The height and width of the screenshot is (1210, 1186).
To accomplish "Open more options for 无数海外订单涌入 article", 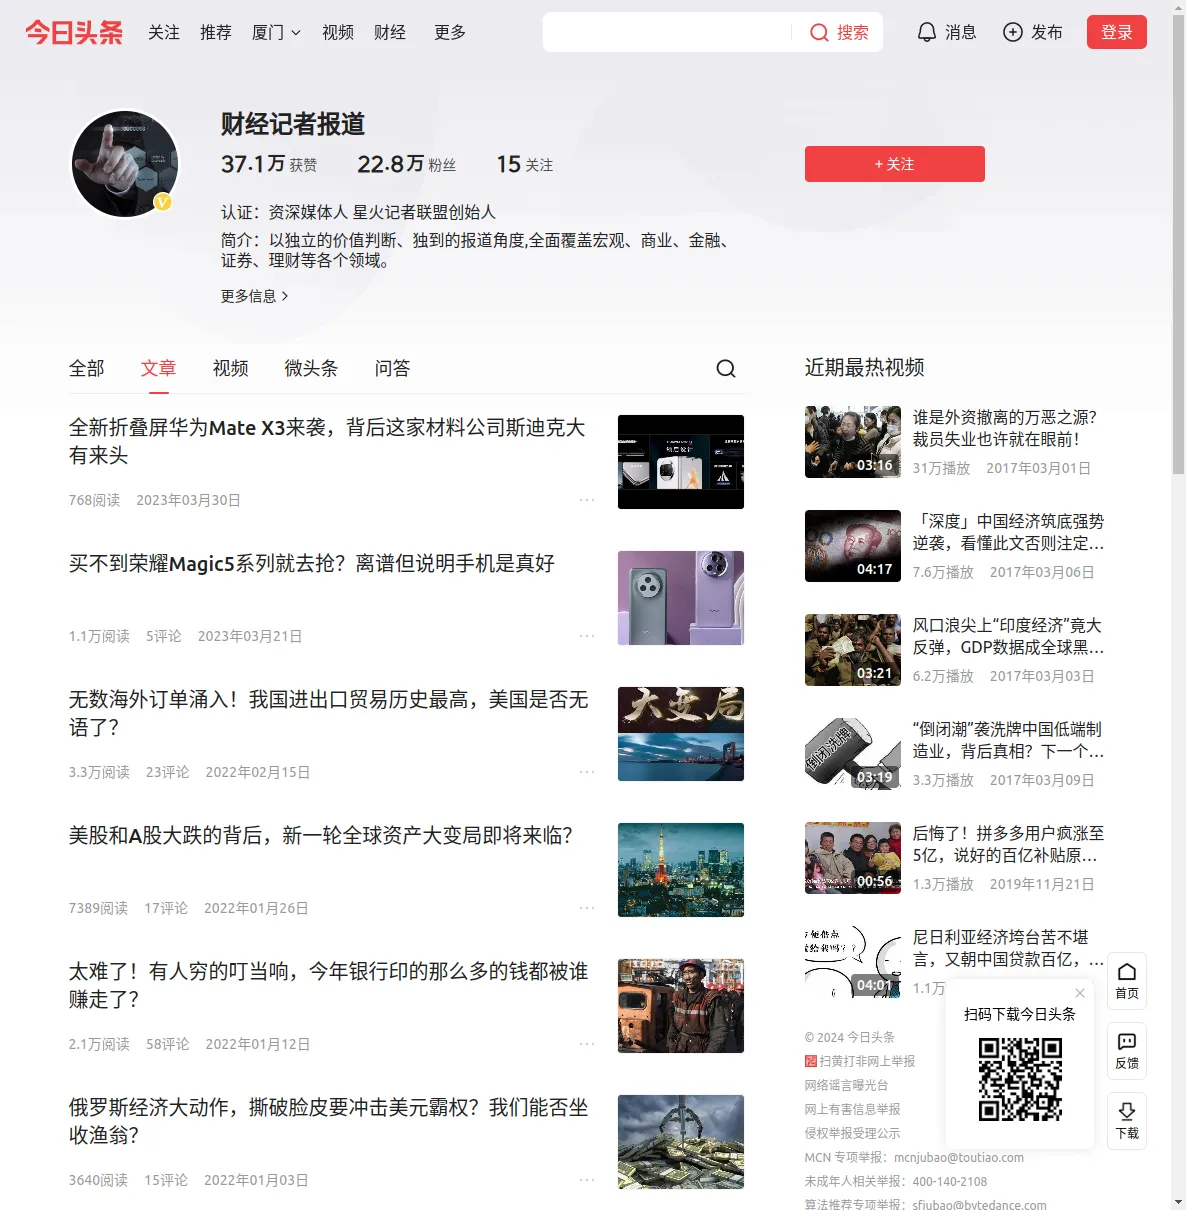I will [x=587, y=772].
